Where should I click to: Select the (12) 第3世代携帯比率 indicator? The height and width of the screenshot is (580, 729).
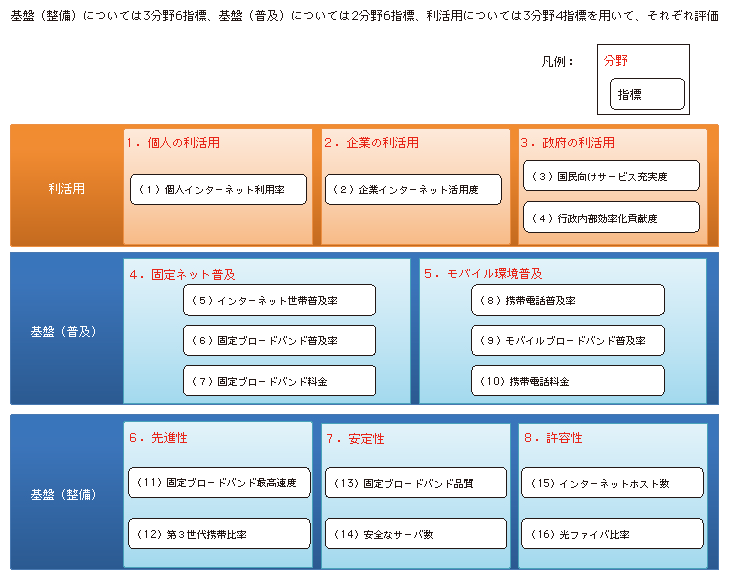coord(219,534)
